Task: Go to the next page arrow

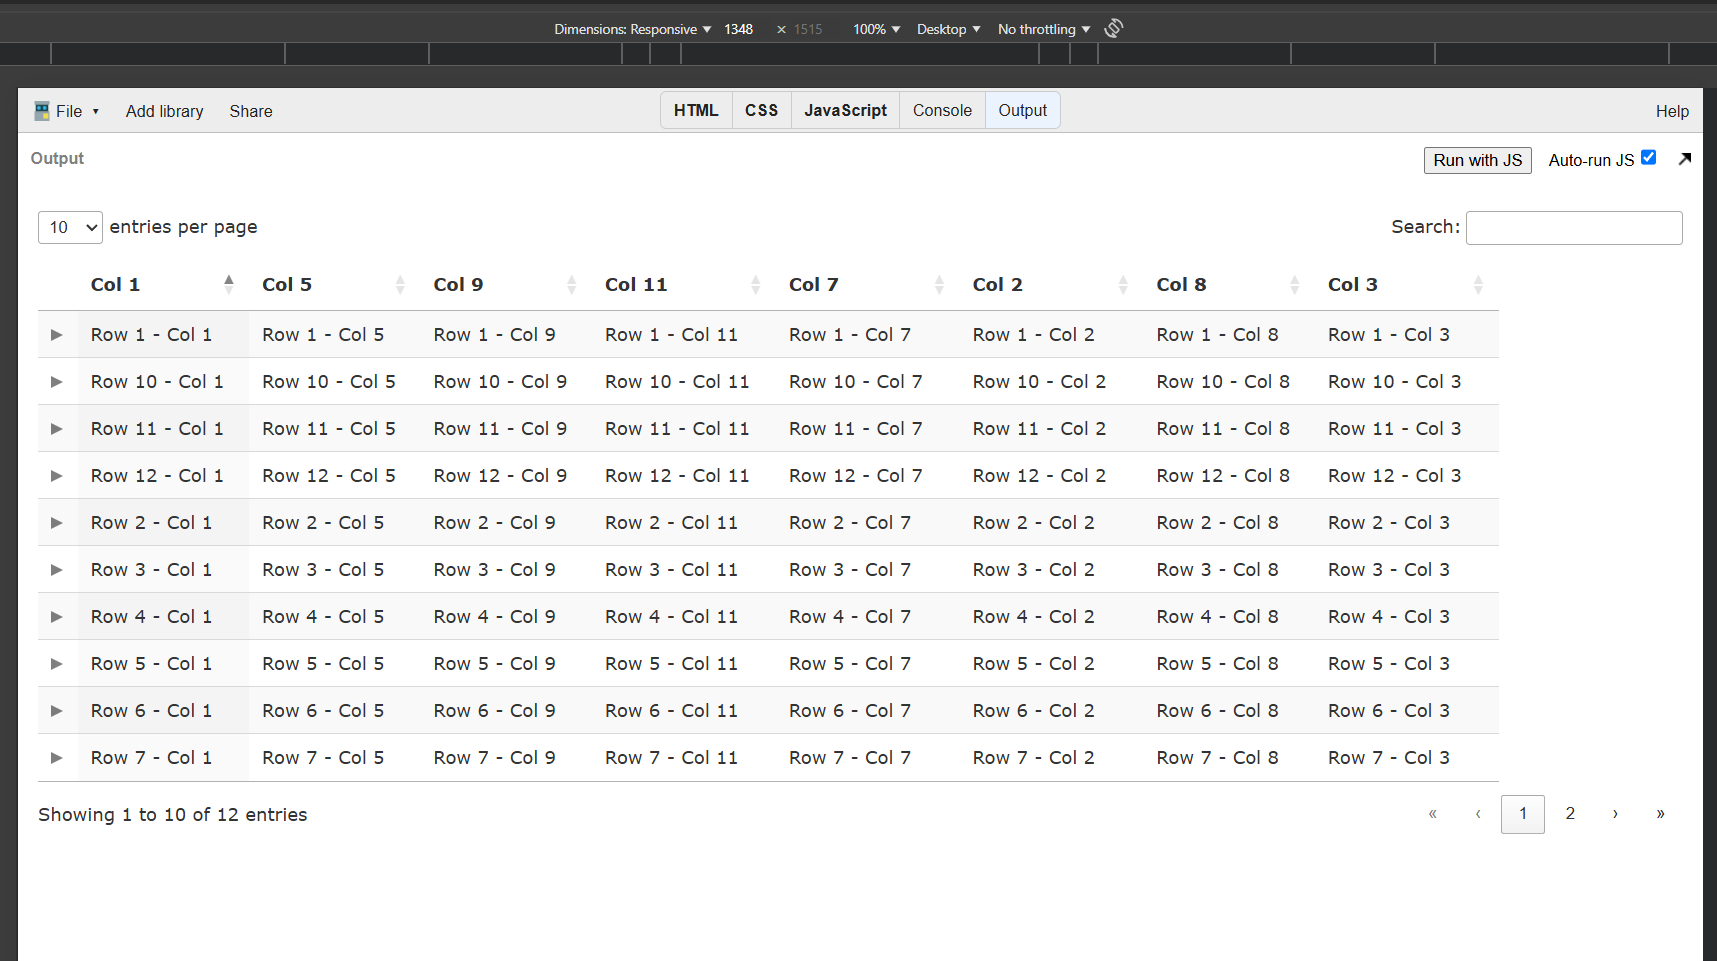Action: 1615,814
